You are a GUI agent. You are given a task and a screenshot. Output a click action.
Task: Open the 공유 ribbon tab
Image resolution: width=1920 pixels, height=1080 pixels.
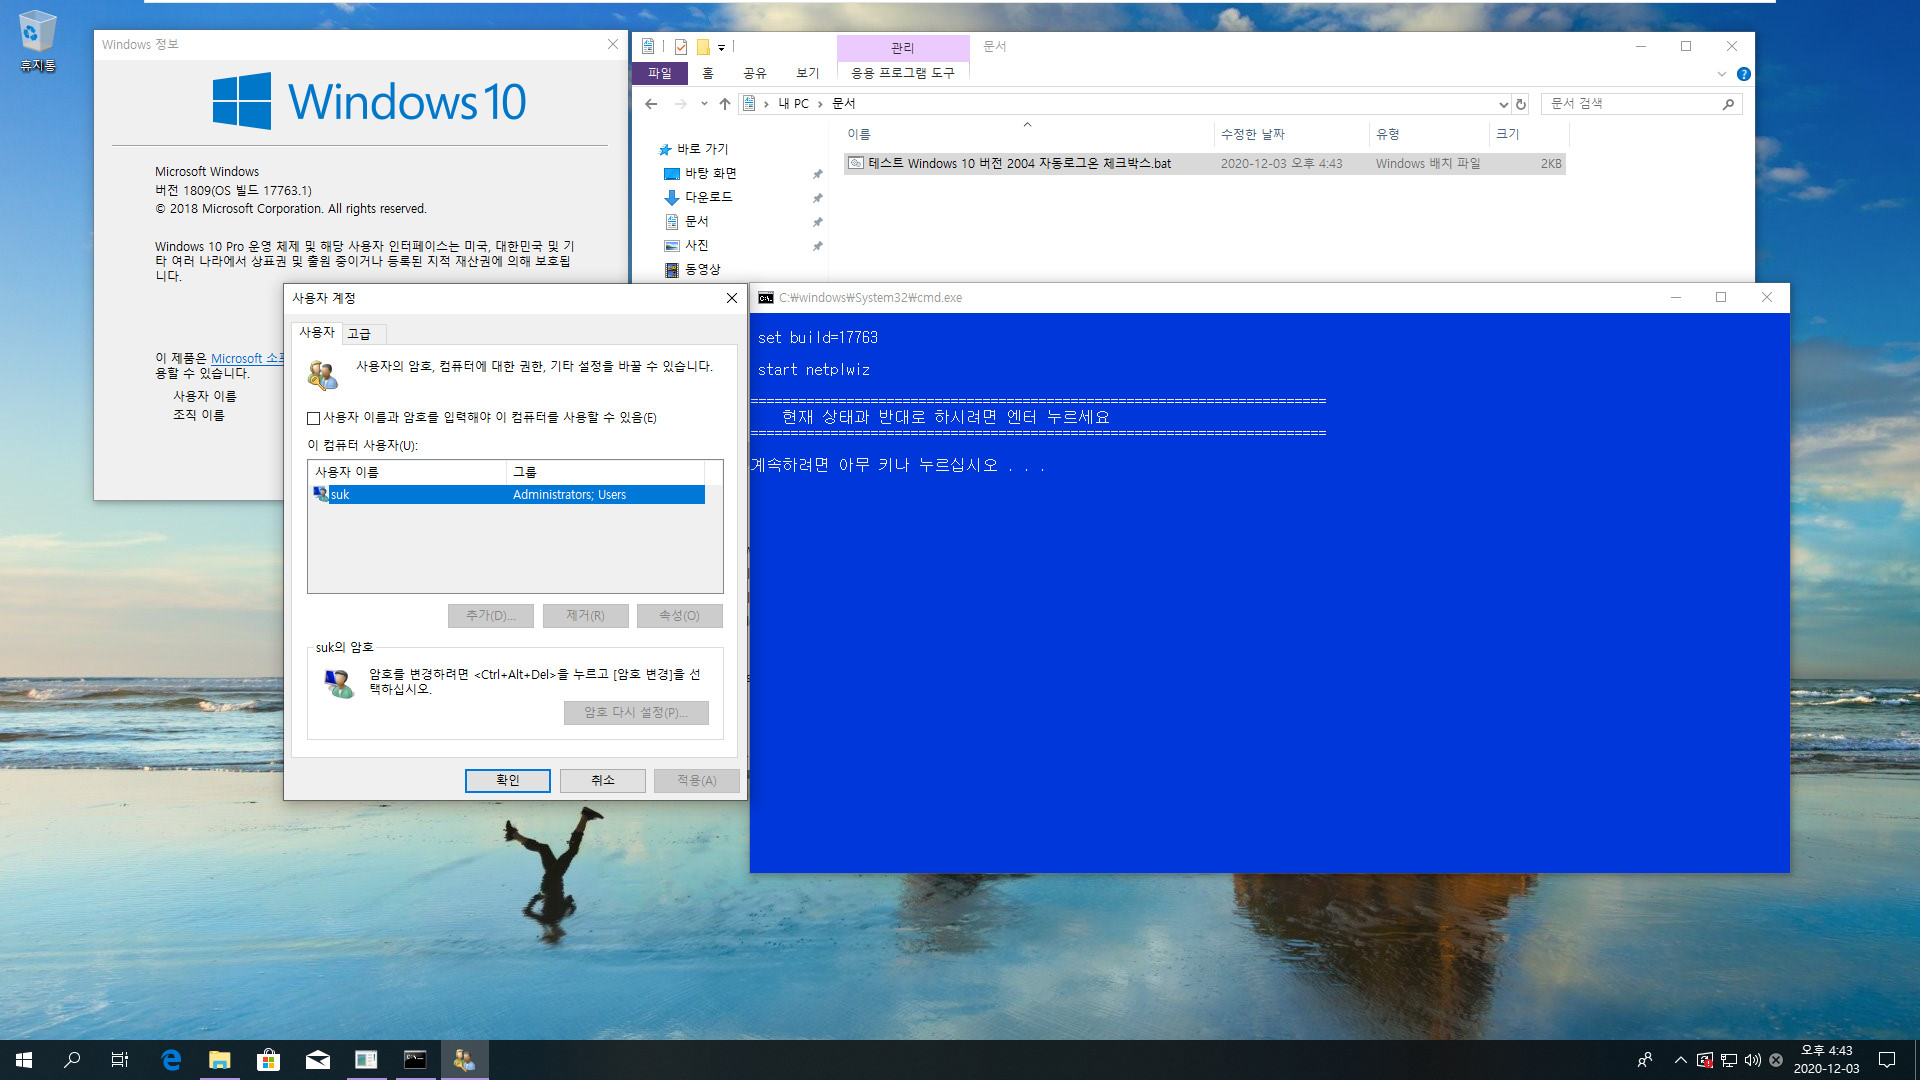click(x=755, y=73)
